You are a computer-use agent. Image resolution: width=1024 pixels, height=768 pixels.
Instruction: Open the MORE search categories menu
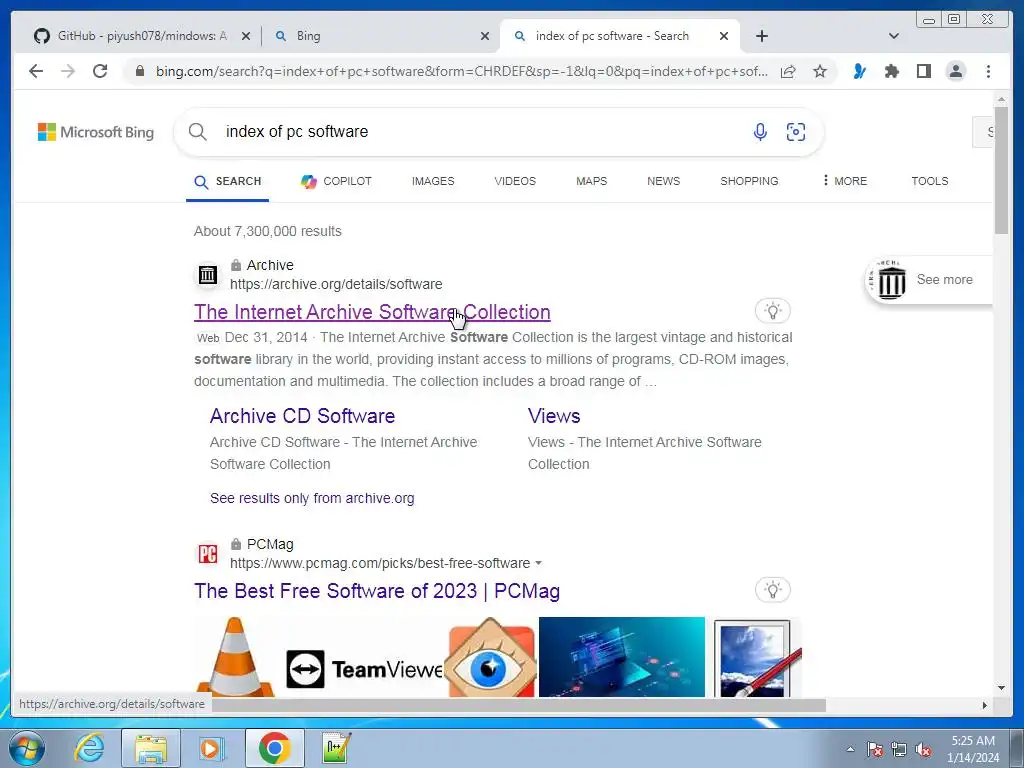(x=845, y=181)
